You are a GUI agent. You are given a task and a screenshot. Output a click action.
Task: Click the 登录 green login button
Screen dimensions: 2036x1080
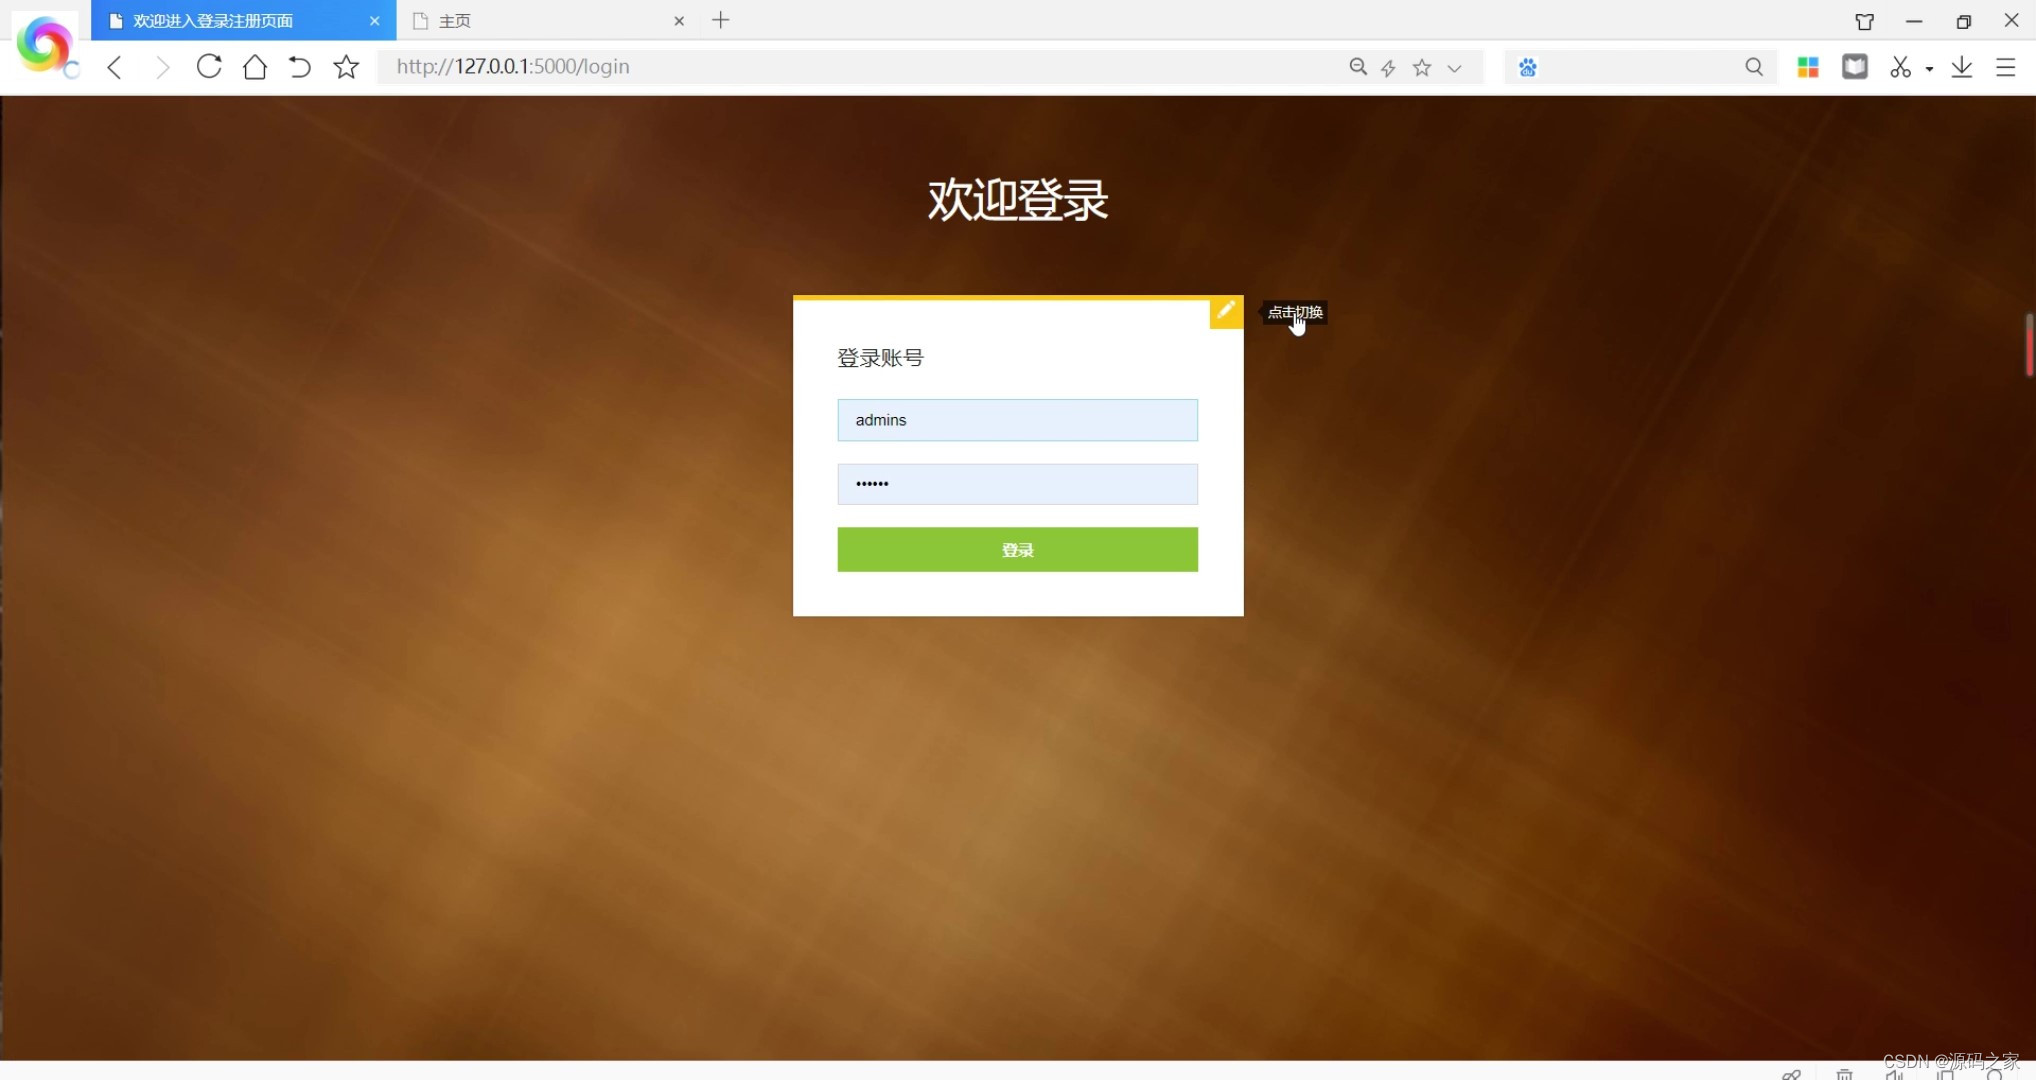pos(1017,549)
